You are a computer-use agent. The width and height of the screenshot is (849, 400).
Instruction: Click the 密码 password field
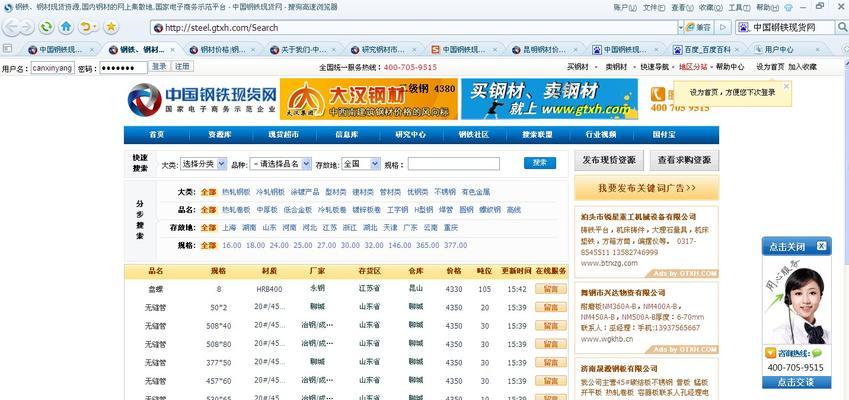point(123,68)
